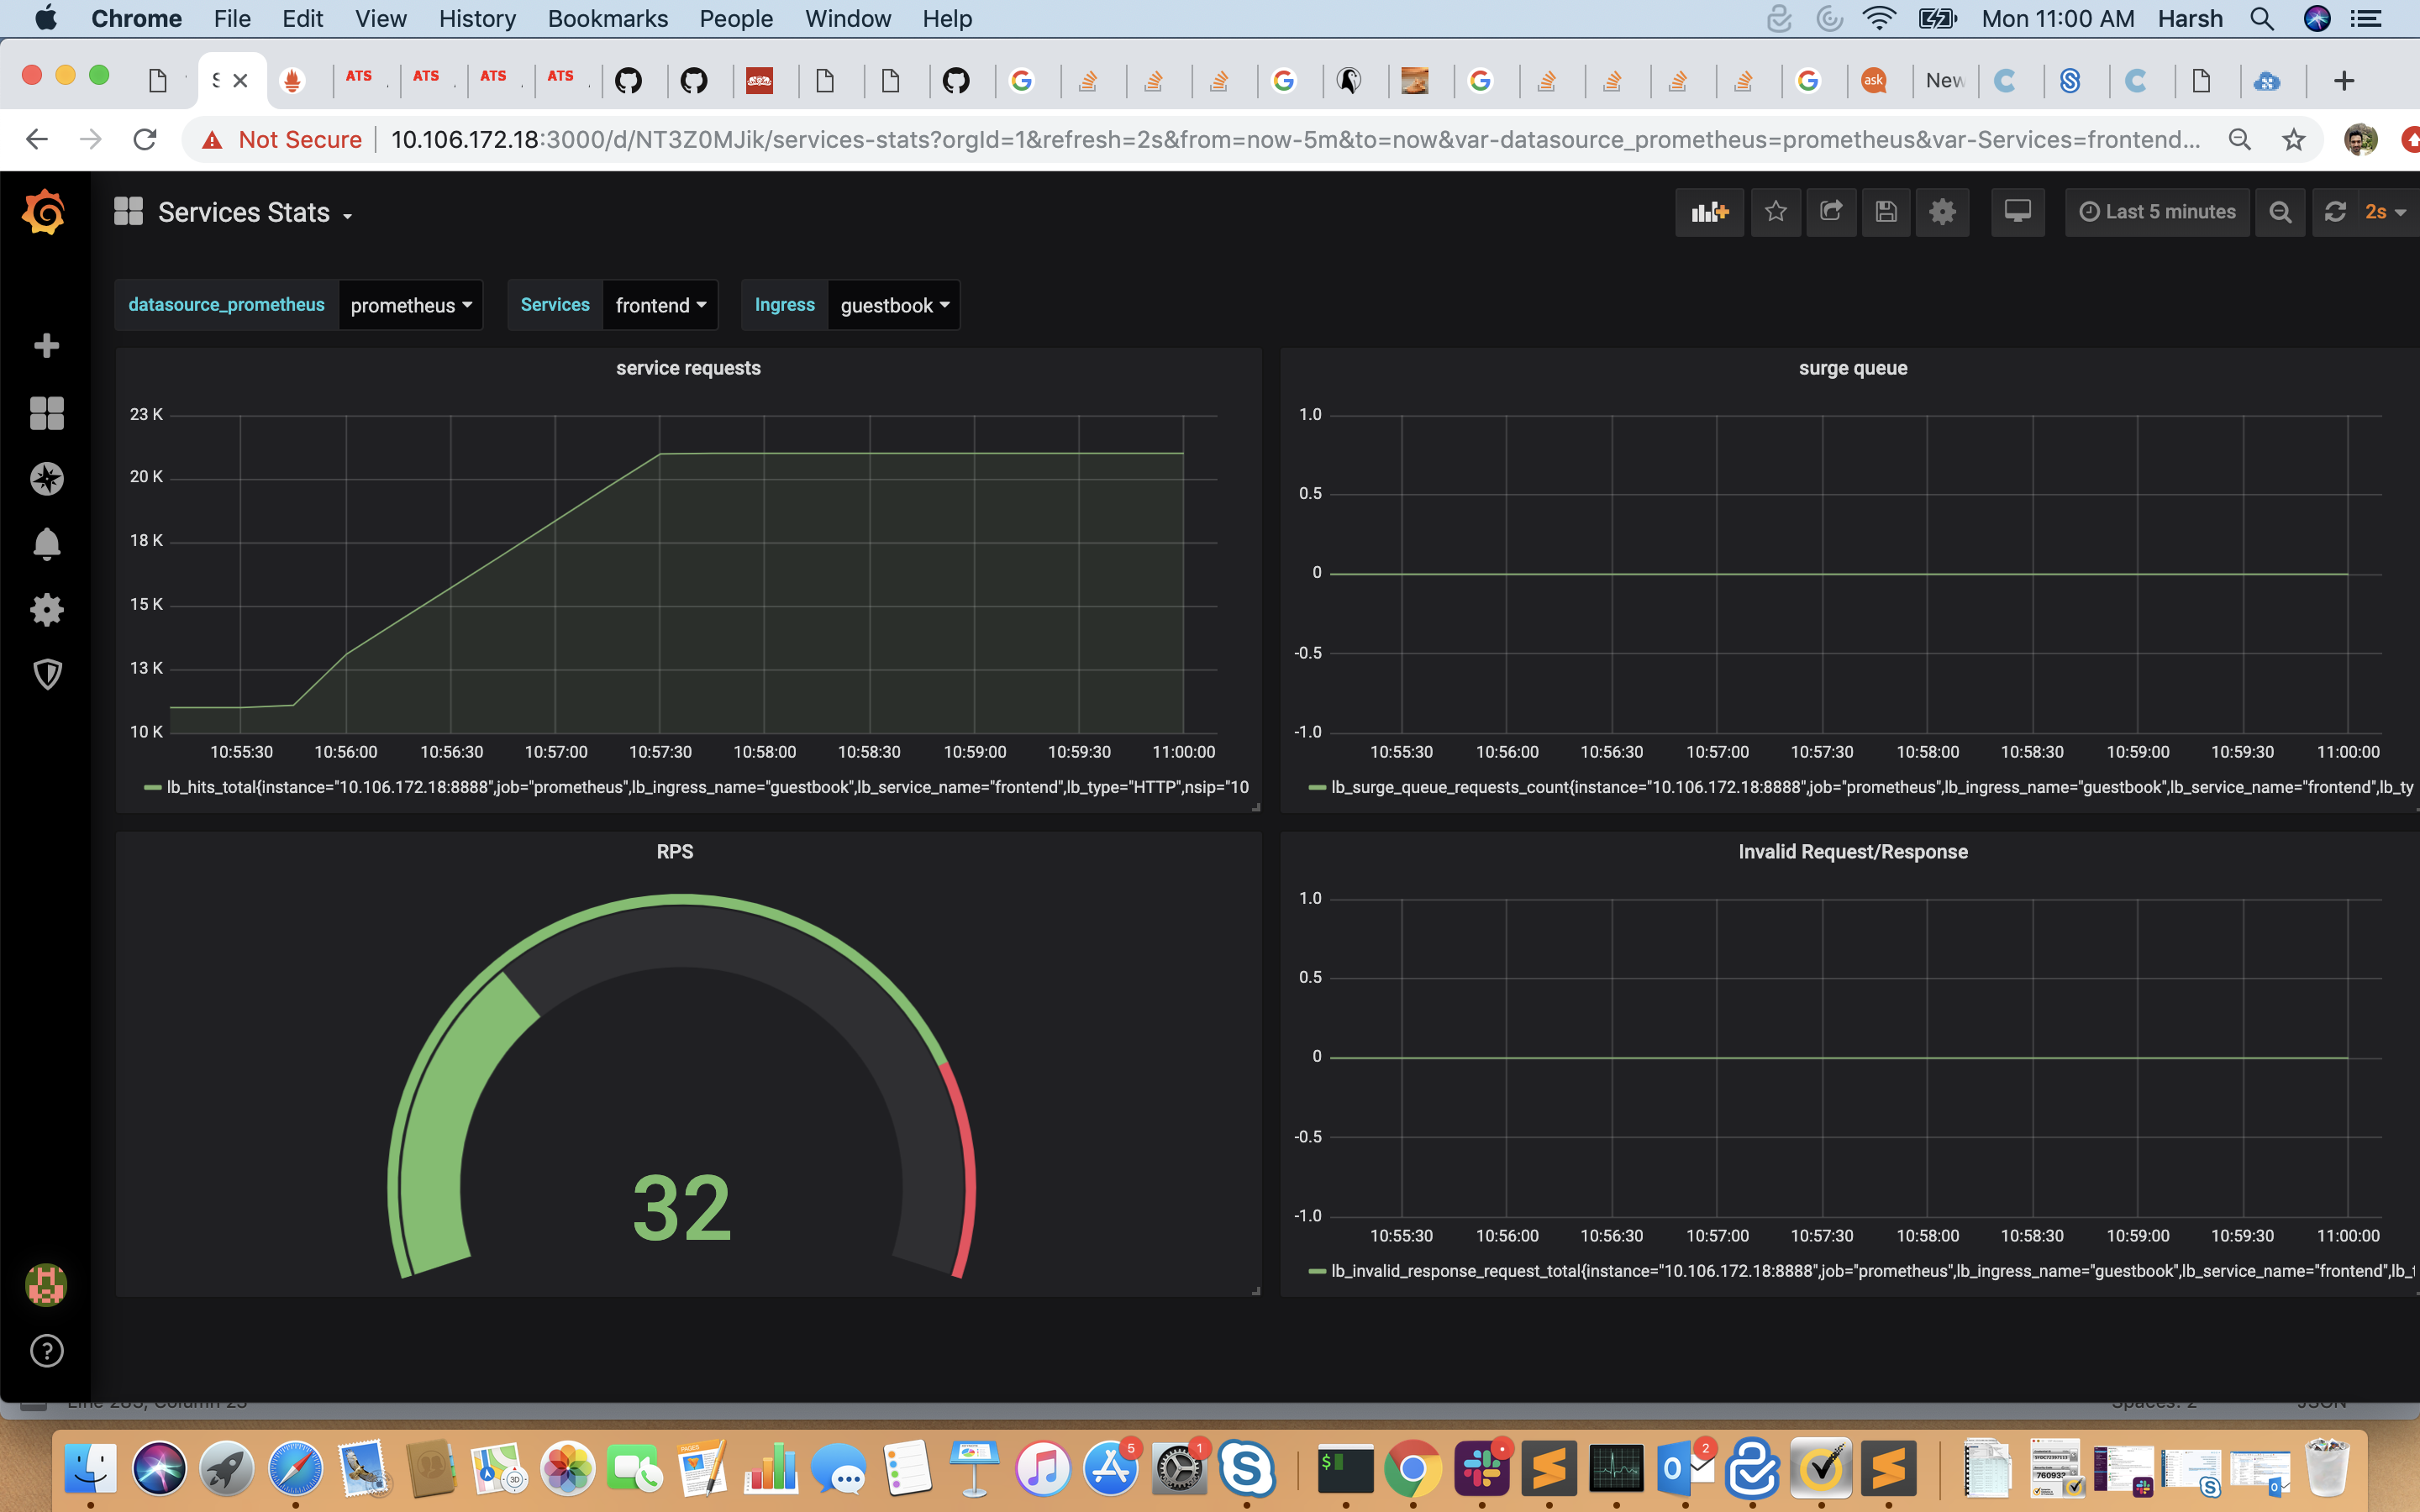Image resolution: width=2420 pixels, height=1512 pixels.
Task: Open Explore compass icon in sidebar
Action: [x=47, y=479]
